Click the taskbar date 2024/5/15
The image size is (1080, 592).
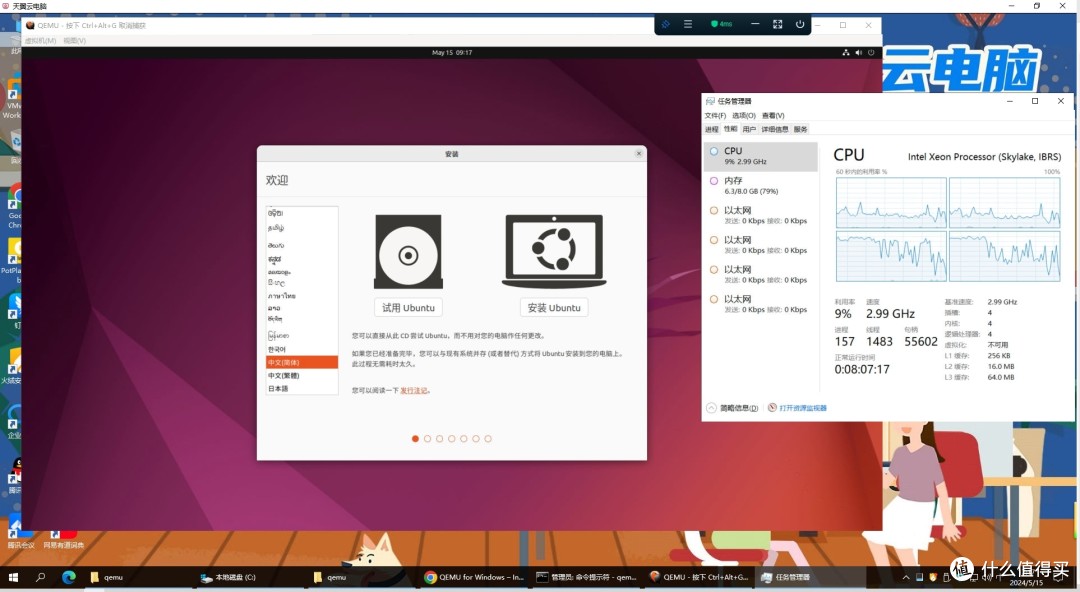click(1026, 583)
